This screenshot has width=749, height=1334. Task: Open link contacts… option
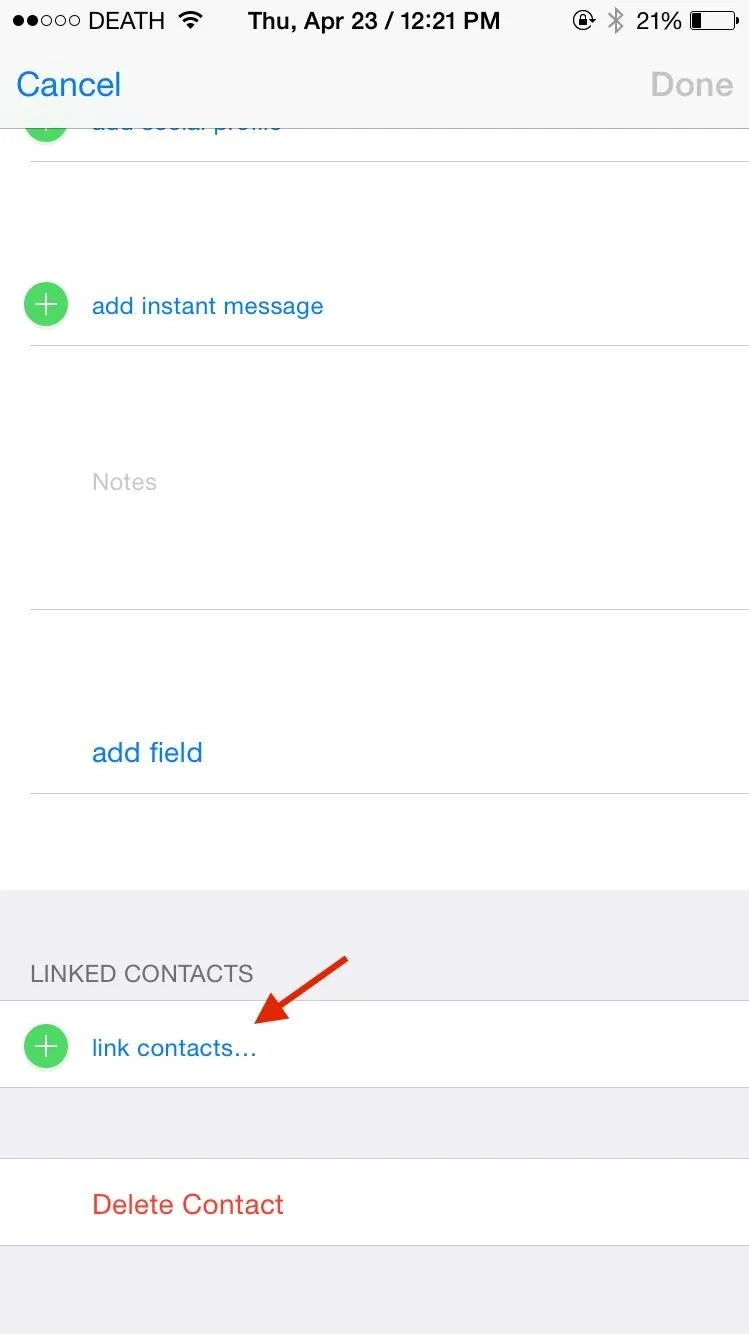point(174,1047)
